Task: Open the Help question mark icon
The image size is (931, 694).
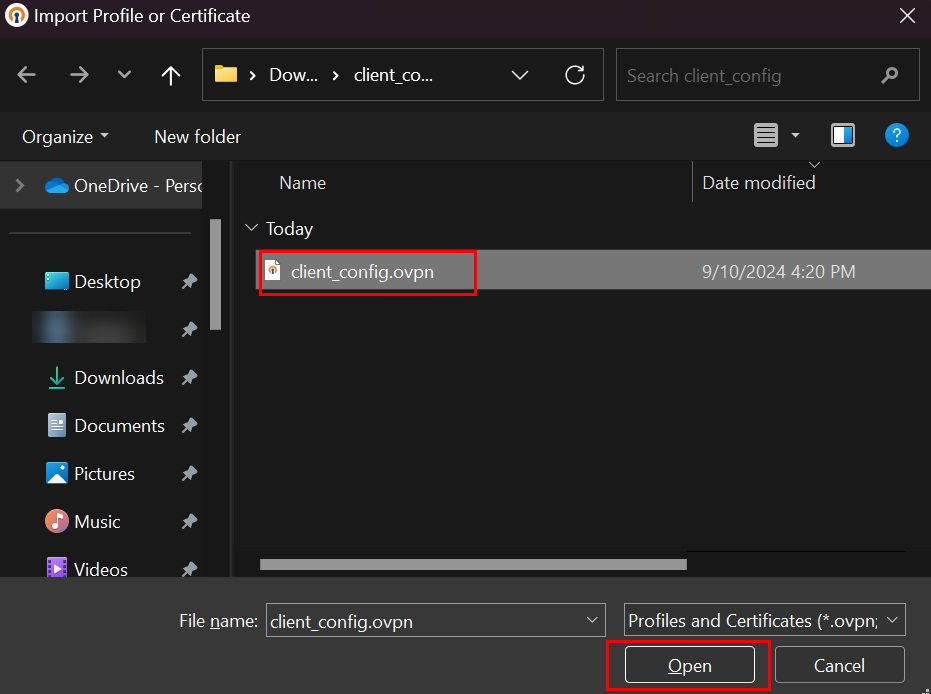Action: pyautogui.click(x=896, y=135)
